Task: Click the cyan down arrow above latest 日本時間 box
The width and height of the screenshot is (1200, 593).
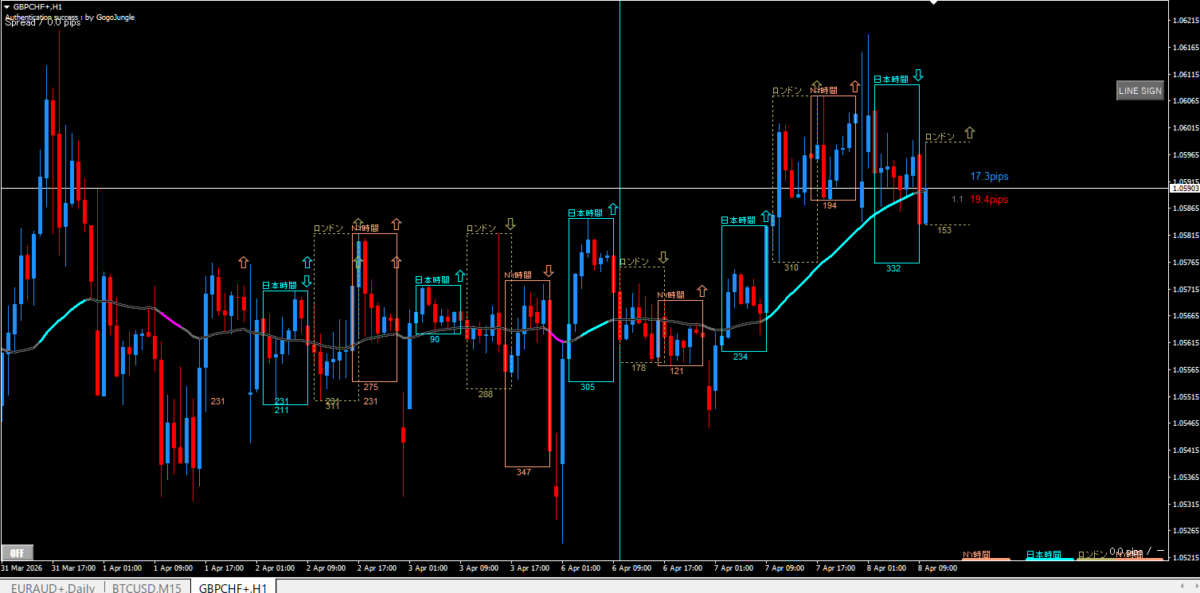Action: tap(917, 75)
